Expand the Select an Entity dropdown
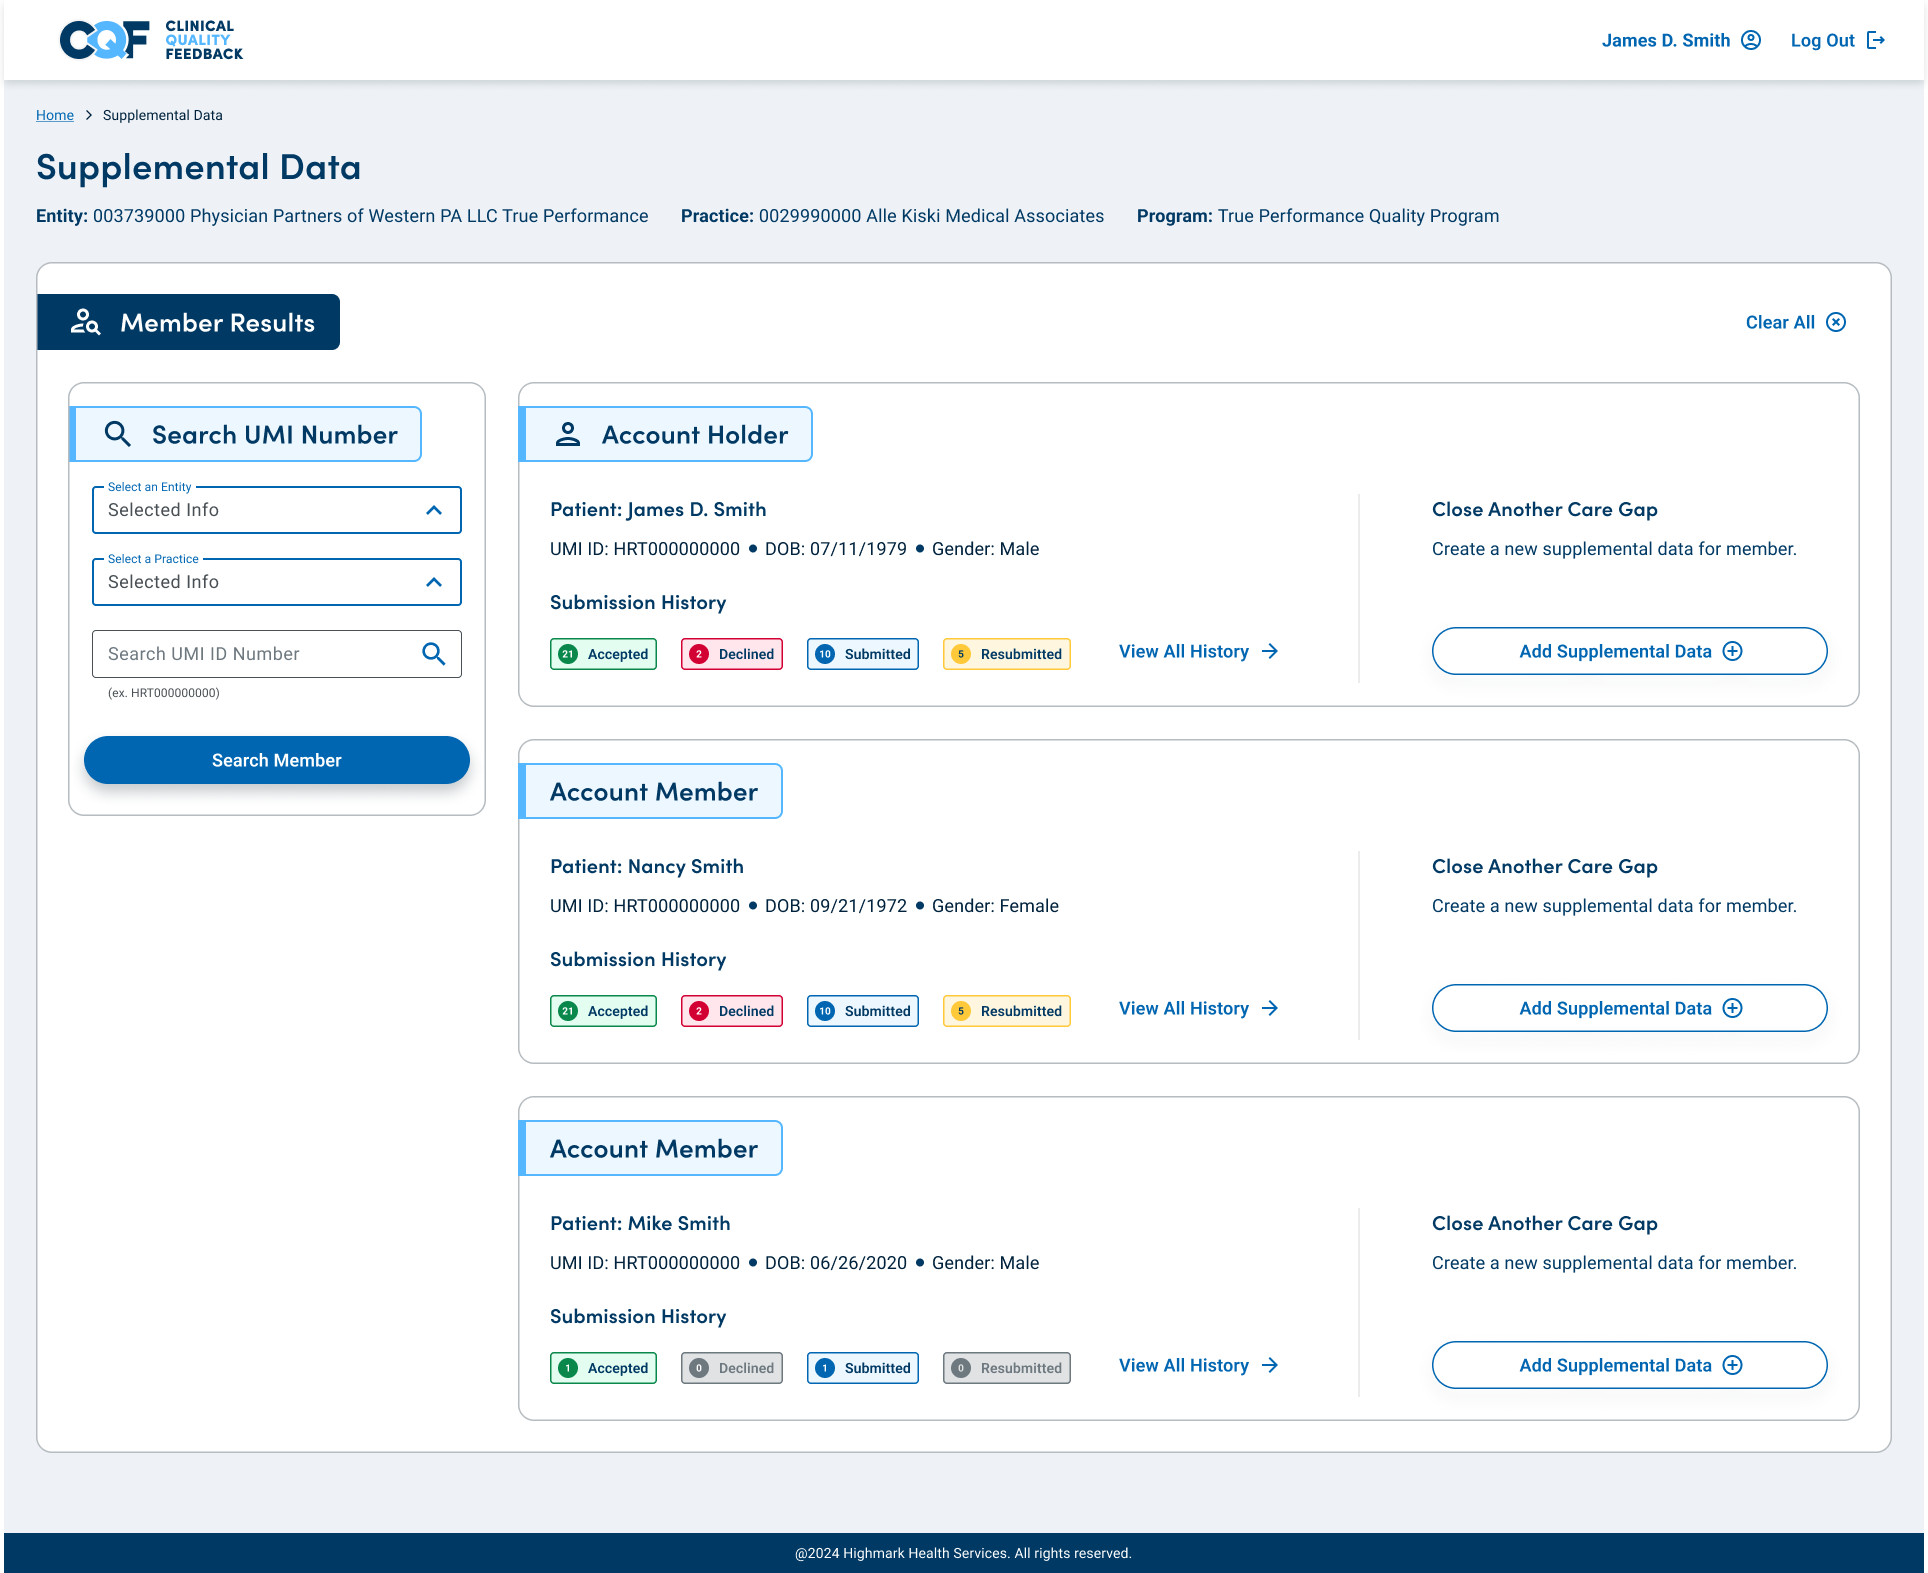The width and height of the screenshot is (1928, 1573). tap(276, 510)
